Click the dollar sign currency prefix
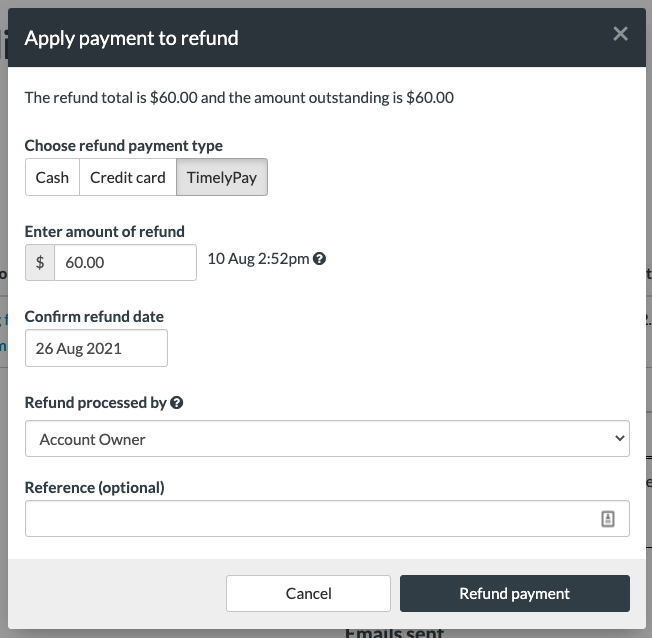The height and width of the screenshot is (638, 652). pyautogui.click(x=40, y=262)
